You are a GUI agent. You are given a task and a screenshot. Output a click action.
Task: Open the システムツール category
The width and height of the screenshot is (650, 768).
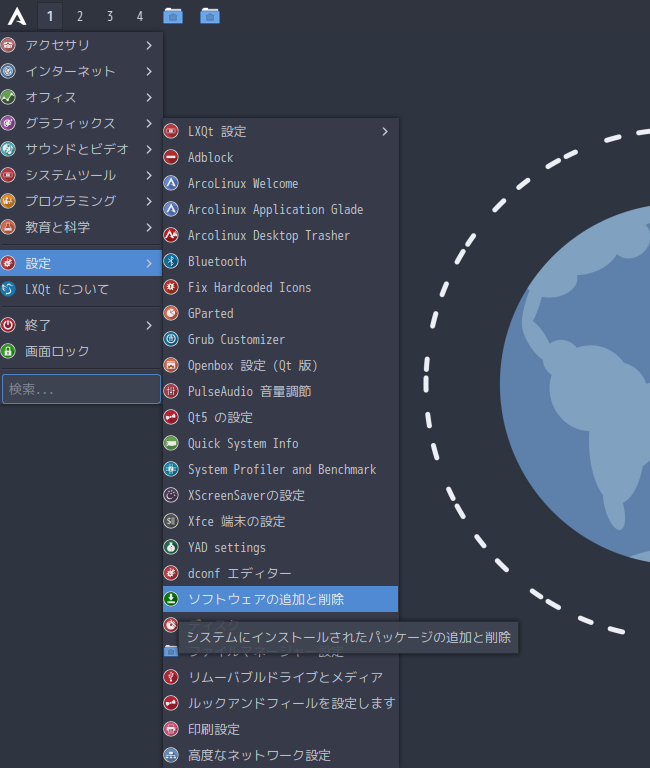click(x=81, y=175)
